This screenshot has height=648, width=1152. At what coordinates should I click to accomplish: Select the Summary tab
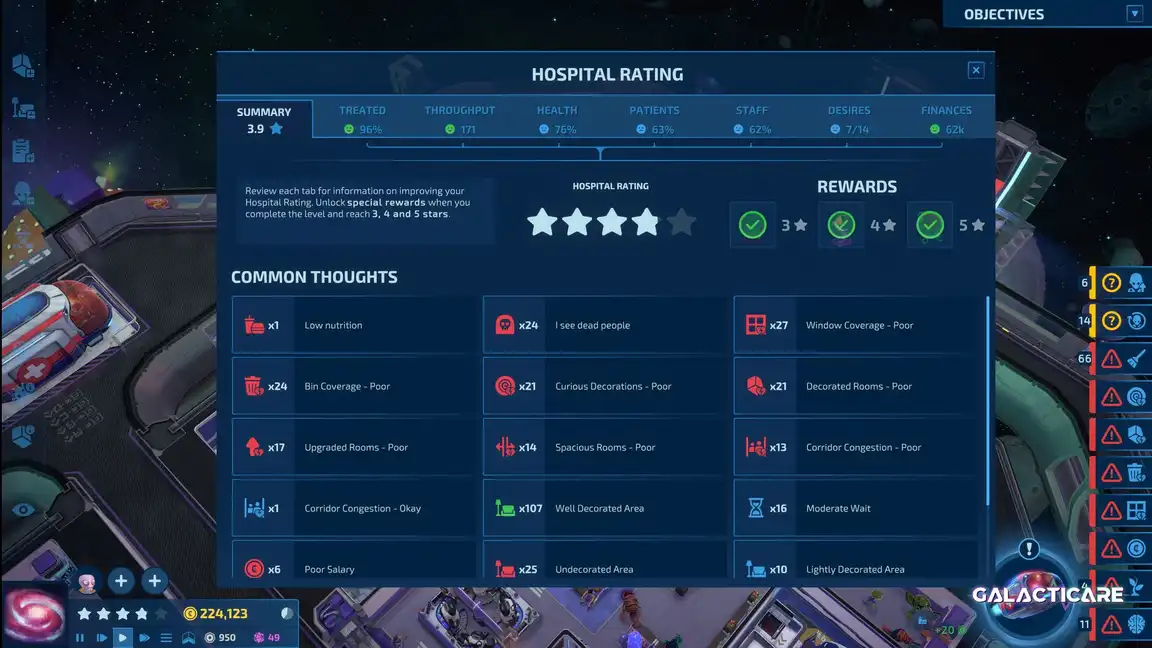coord(264,119)
